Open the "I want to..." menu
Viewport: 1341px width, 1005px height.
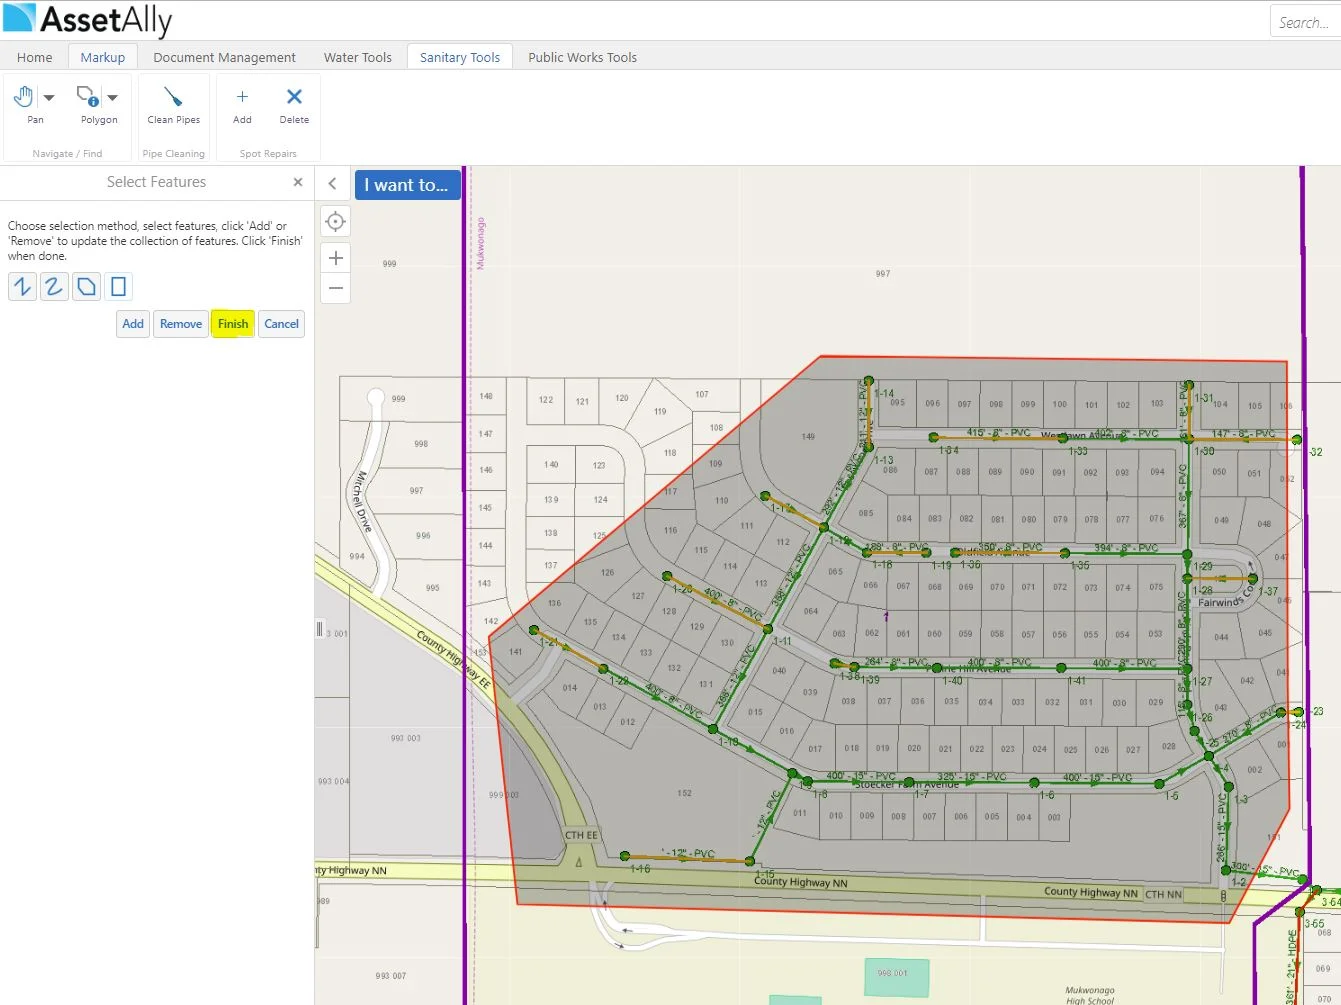407,185
